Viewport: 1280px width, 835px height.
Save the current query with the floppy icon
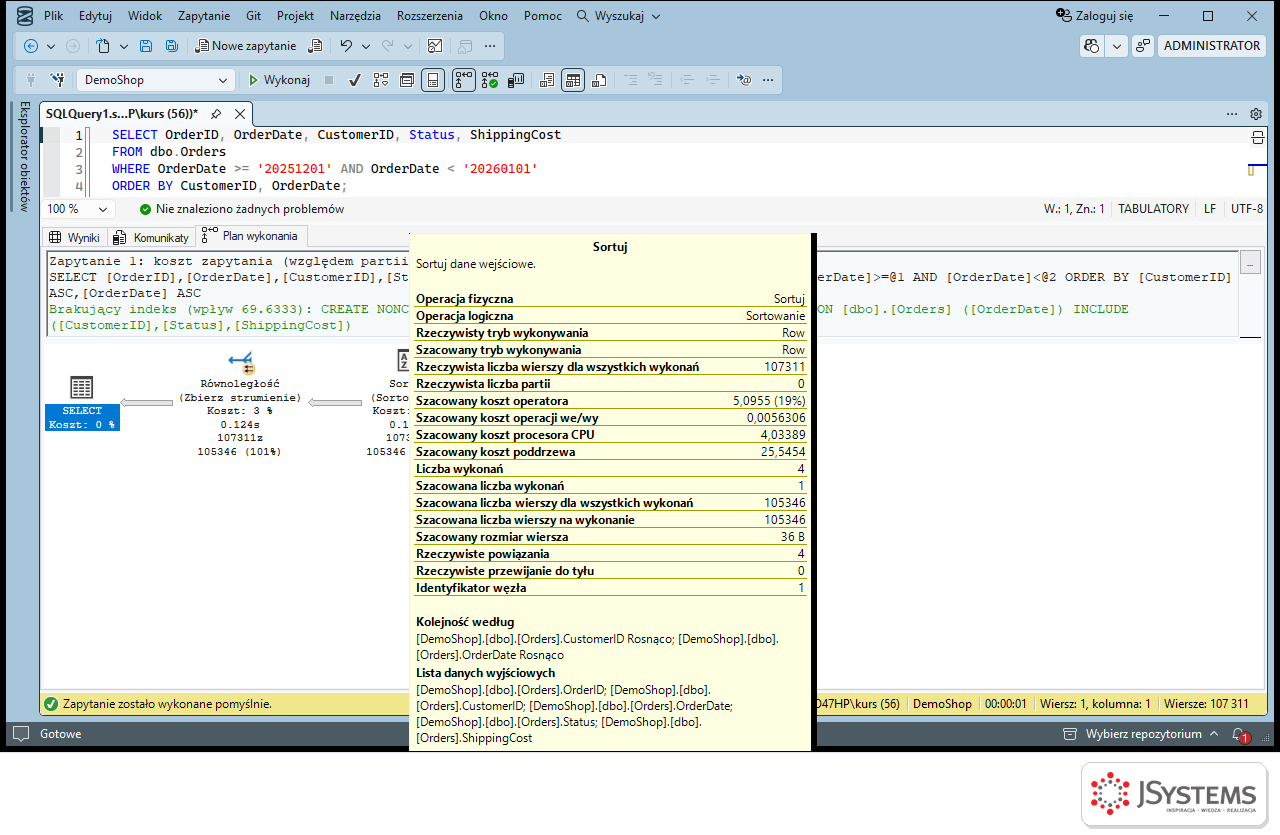[146, 46]
